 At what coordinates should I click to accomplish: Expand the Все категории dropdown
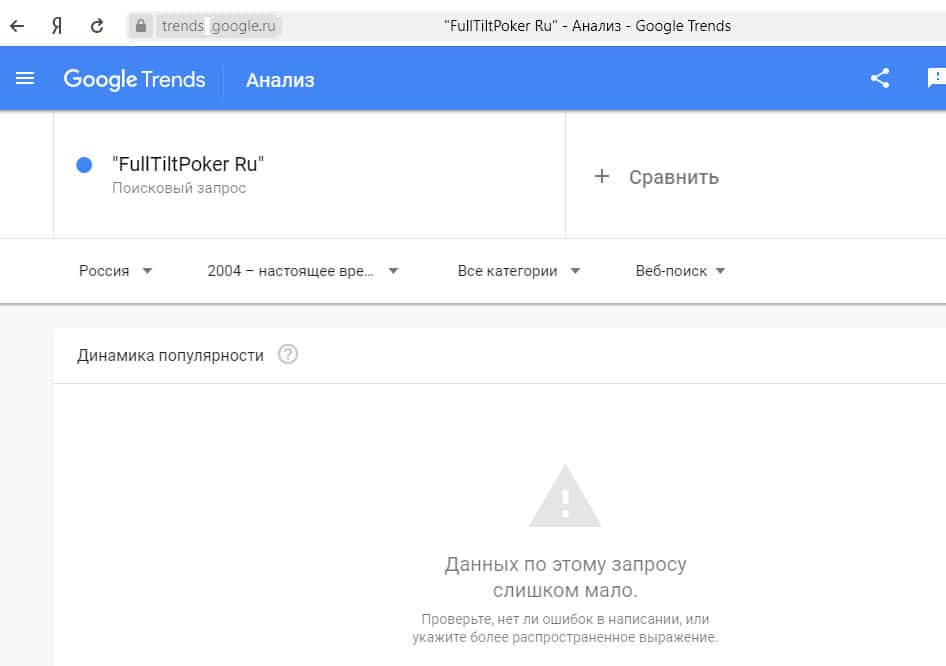click(518, 271)
